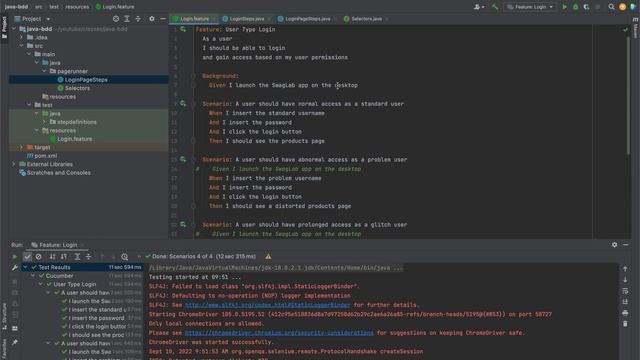Sort test results alphabetically

pyautogui.click(x=52, y=257)
